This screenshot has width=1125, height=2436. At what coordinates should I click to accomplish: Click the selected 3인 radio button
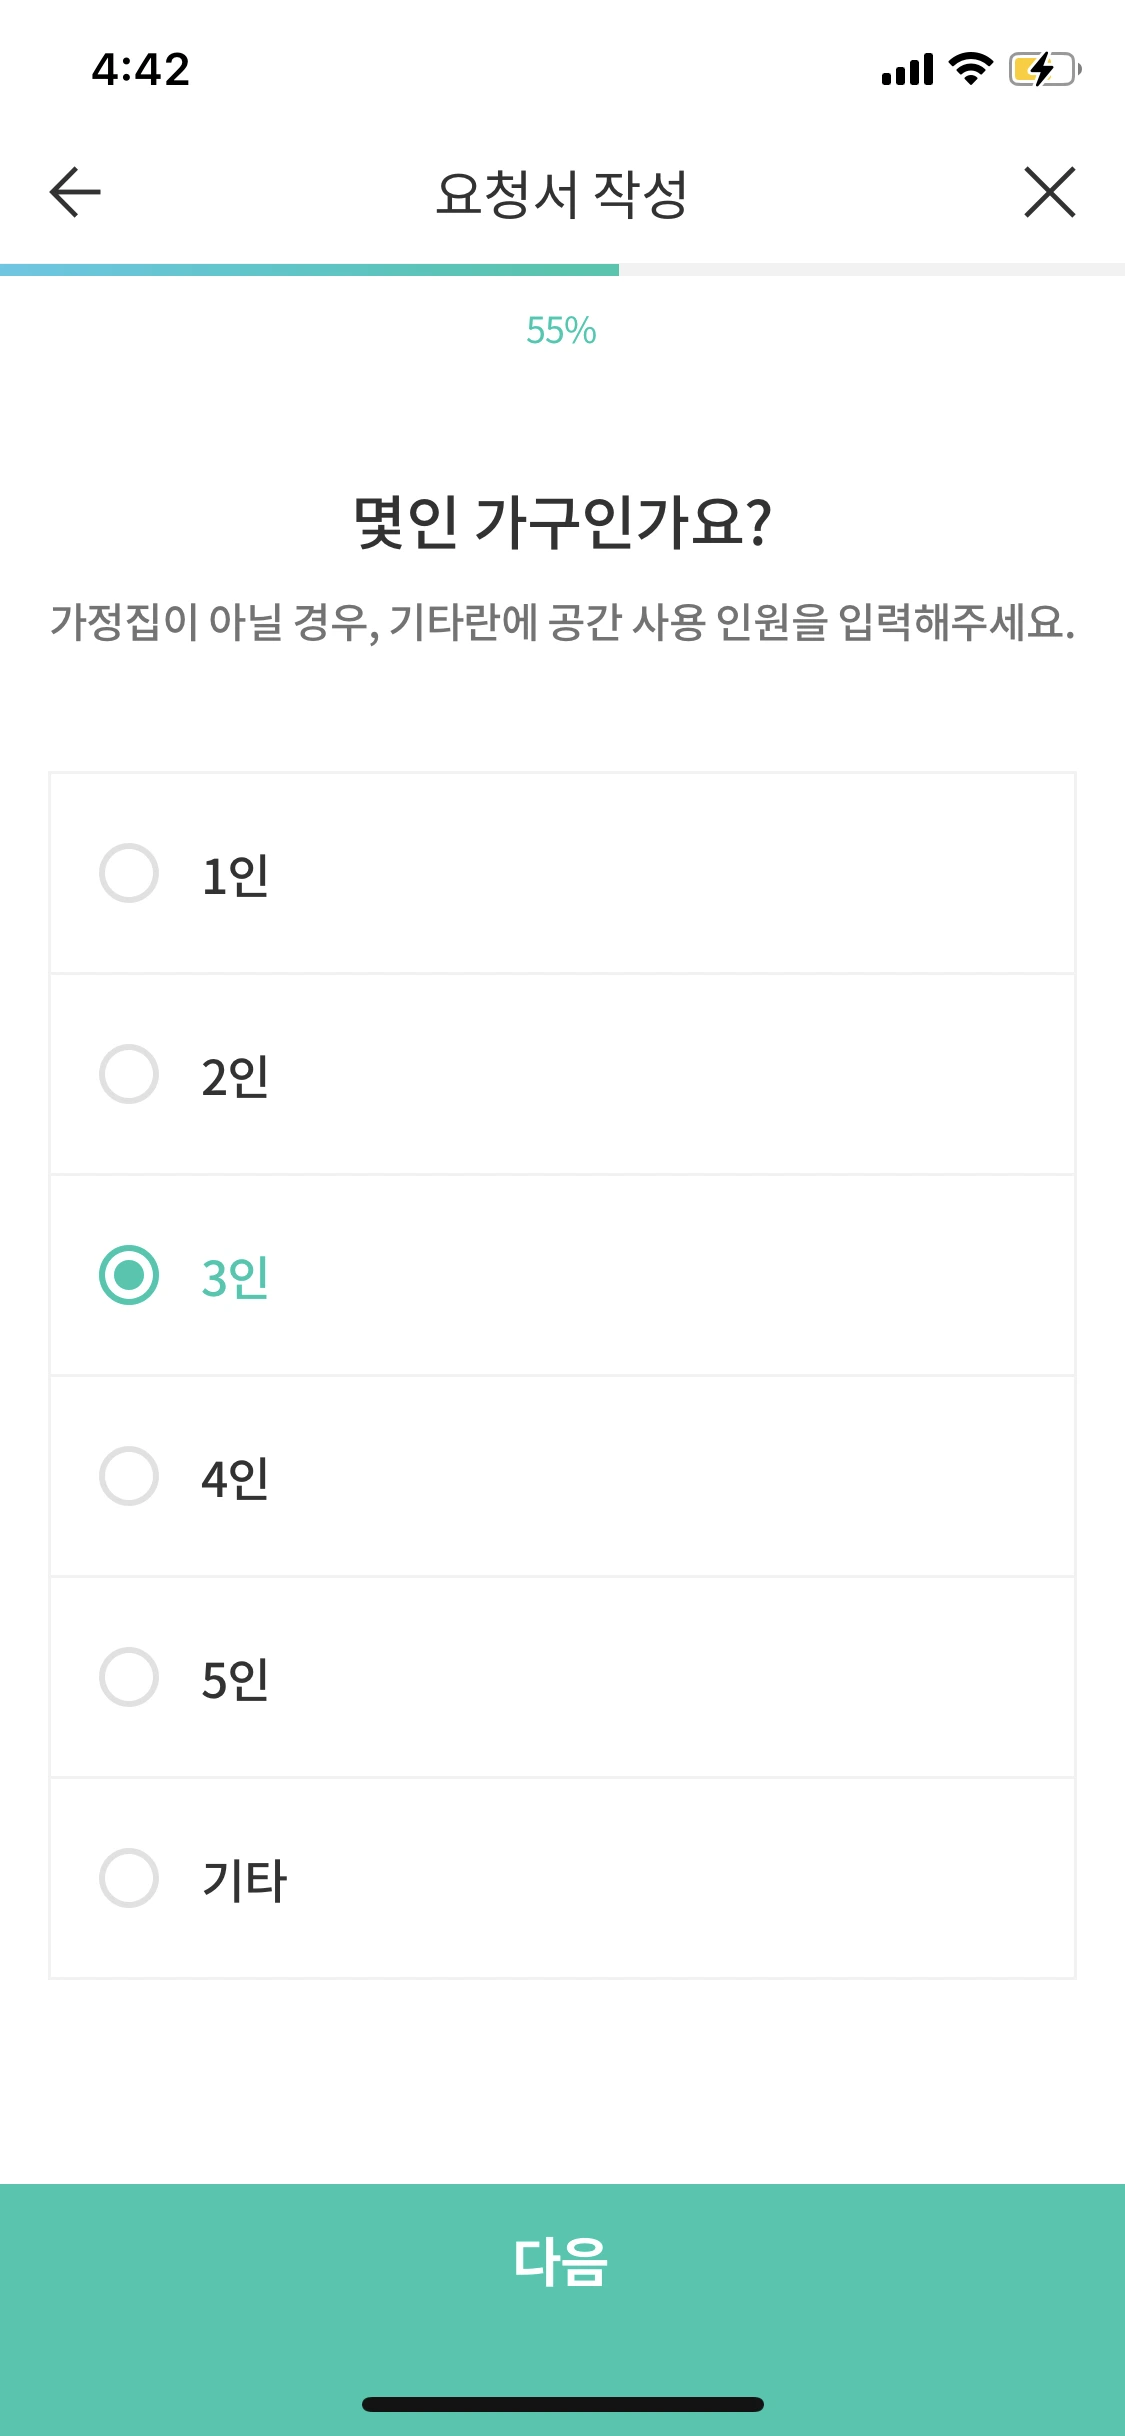[x=129, y=1276]
